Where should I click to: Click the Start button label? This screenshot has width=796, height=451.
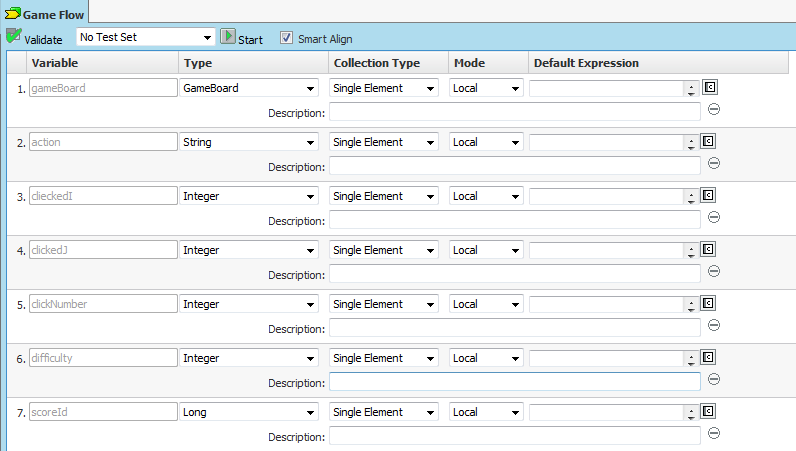[250, 39]
